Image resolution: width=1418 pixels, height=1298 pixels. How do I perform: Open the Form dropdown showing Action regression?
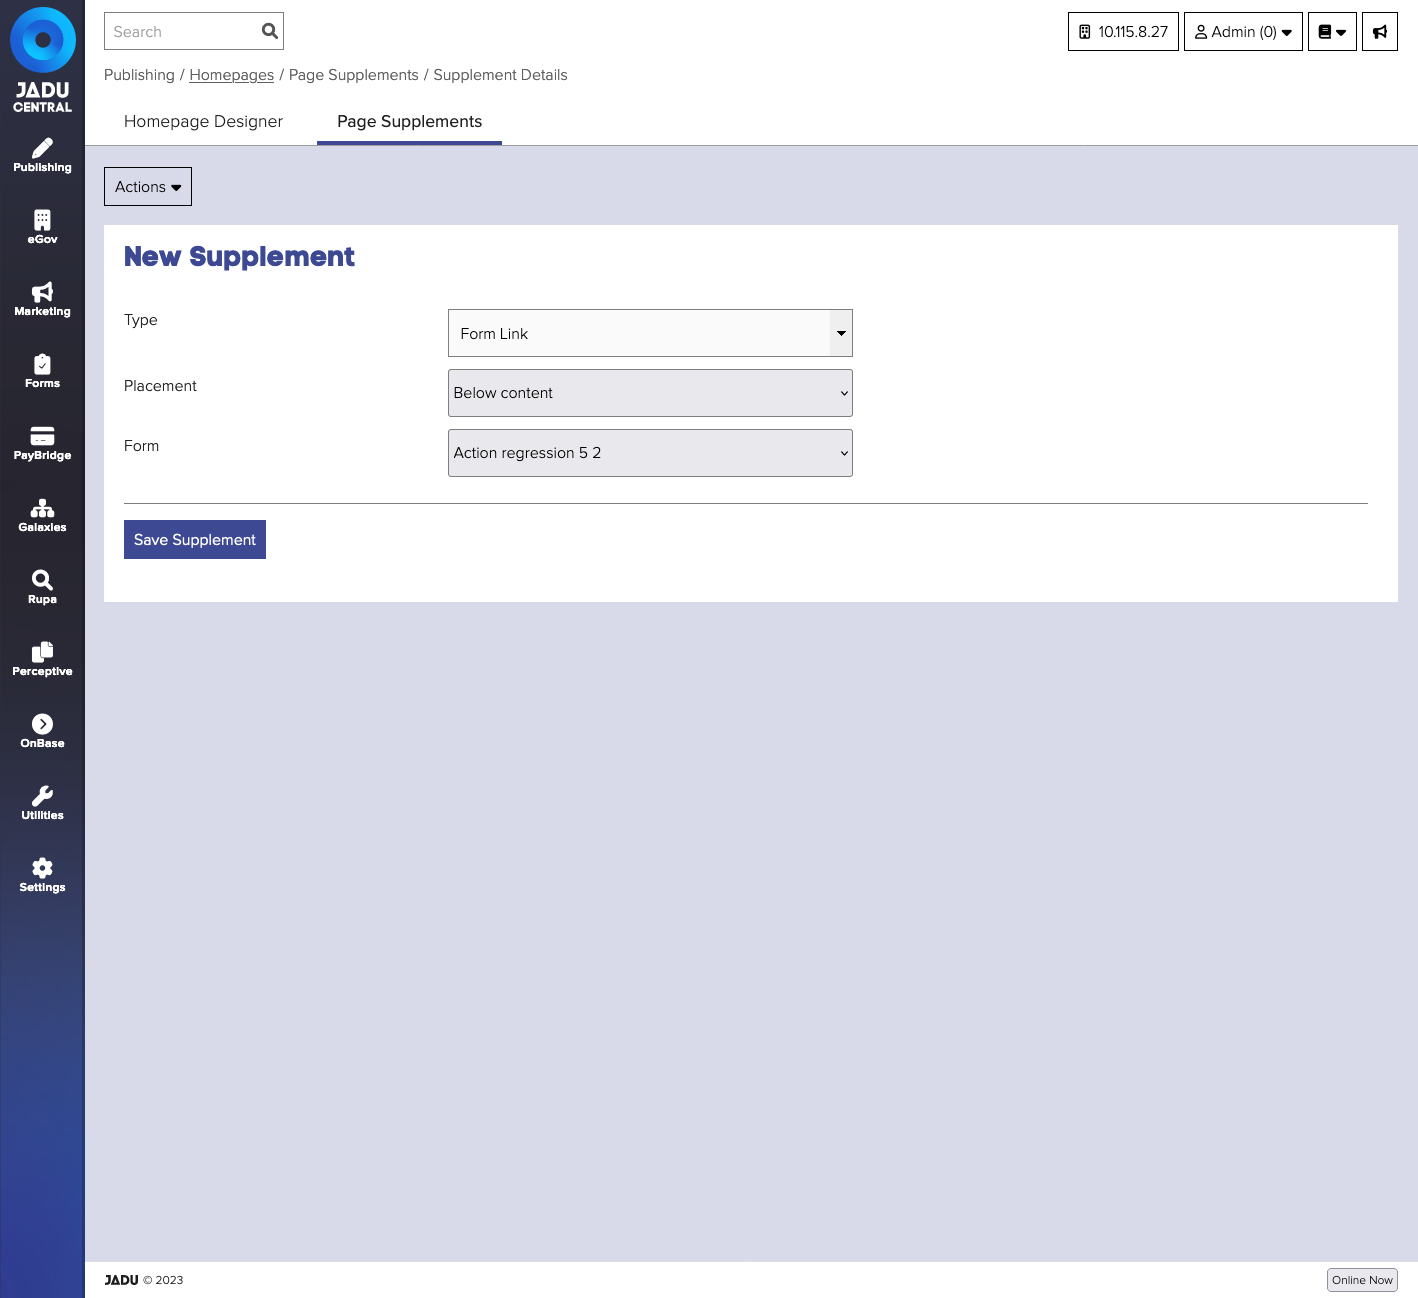650,453
